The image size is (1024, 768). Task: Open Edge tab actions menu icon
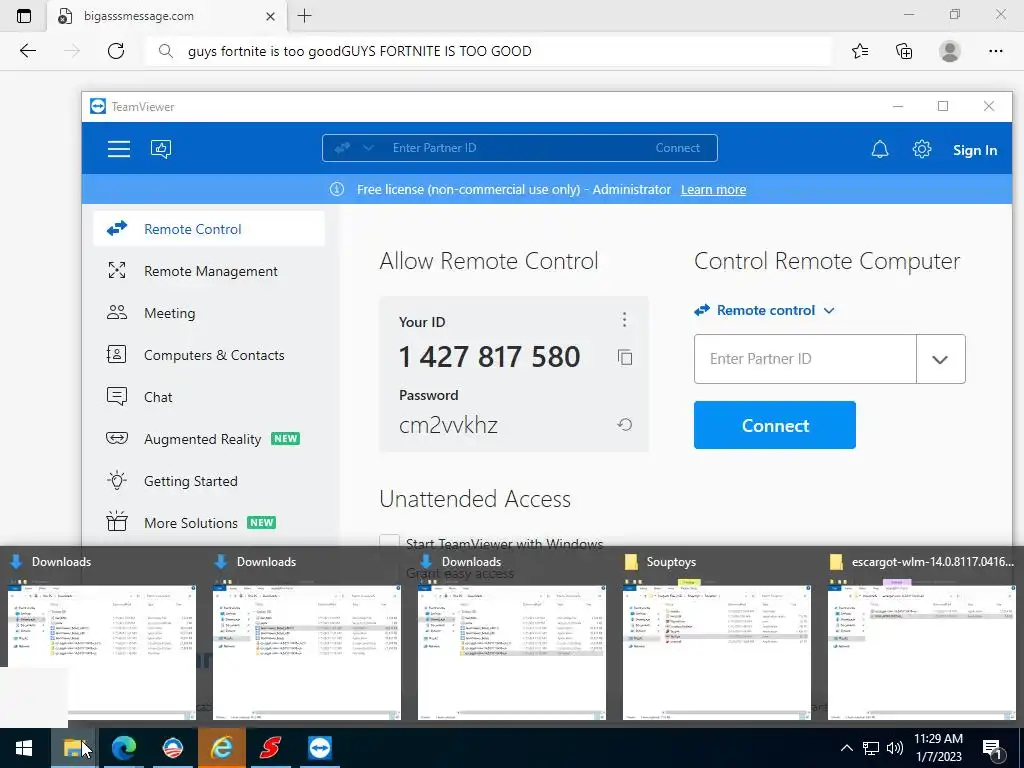click(x=24, y=16)
